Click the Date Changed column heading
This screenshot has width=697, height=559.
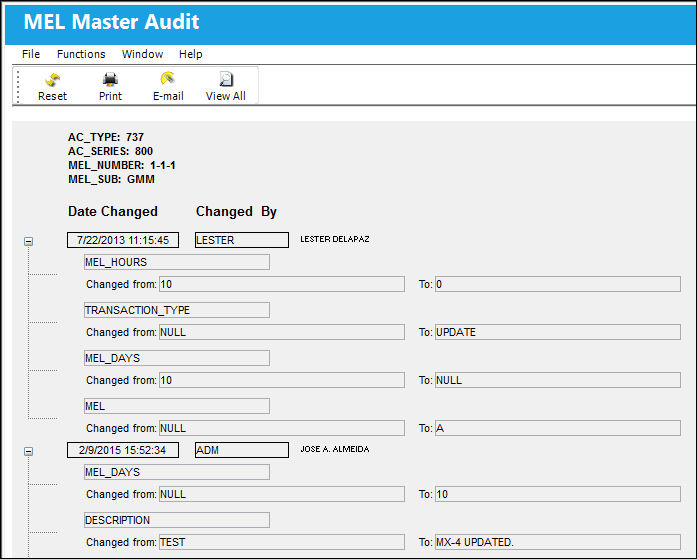coord(113,212)
